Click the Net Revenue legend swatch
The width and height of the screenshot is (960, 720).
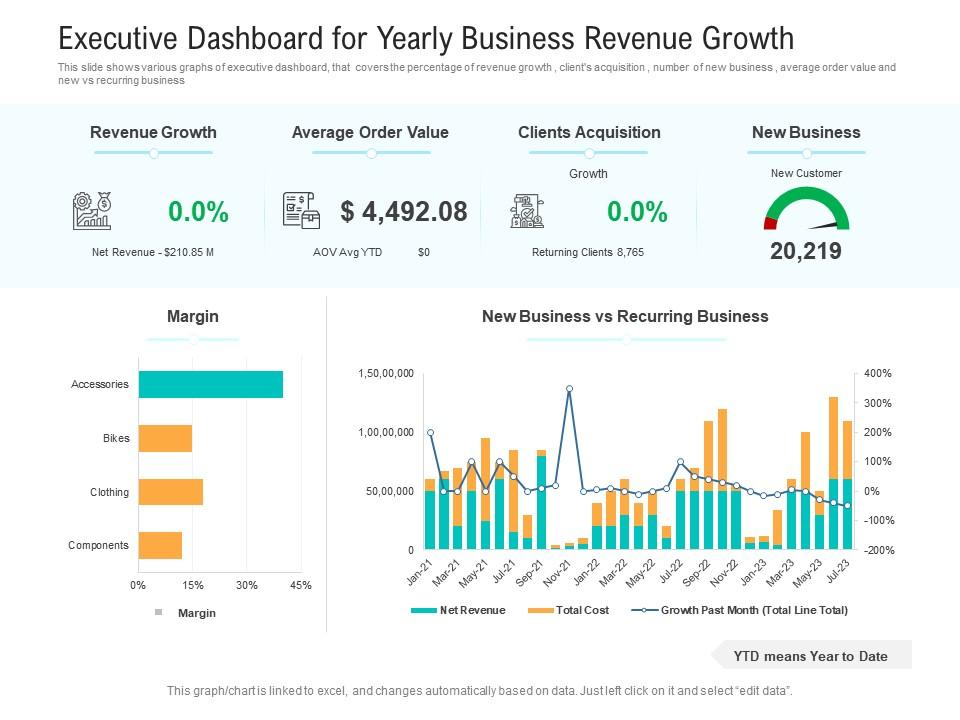[424, 610]
